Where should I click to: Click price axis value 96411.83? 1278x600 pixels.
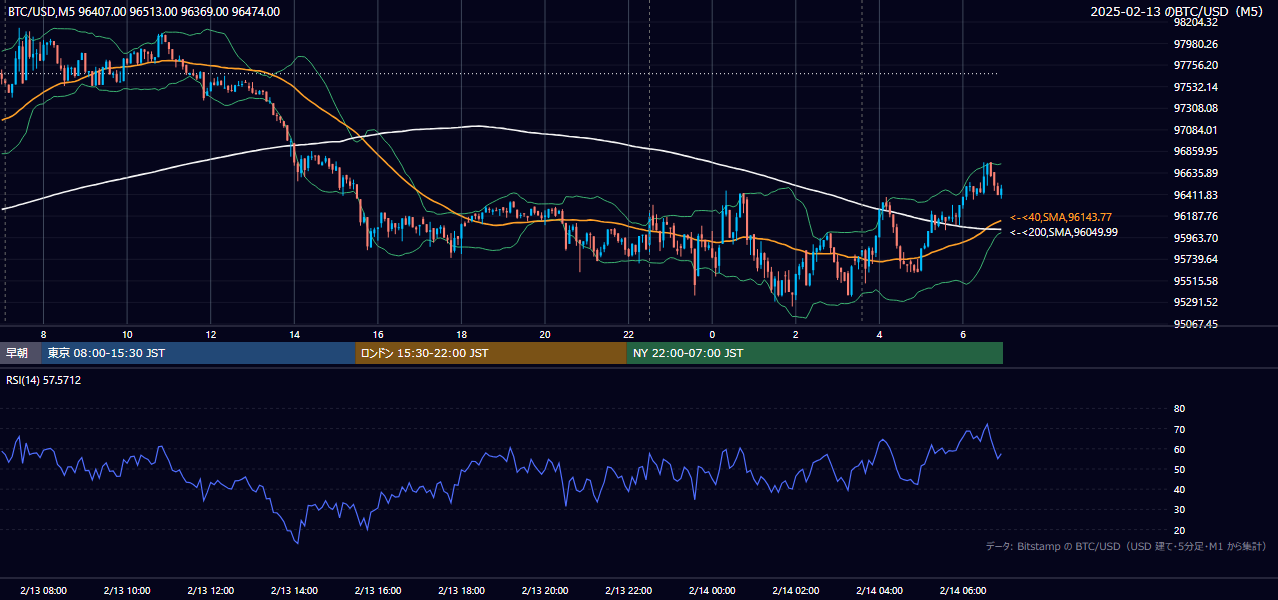[x=1196, y=195]
